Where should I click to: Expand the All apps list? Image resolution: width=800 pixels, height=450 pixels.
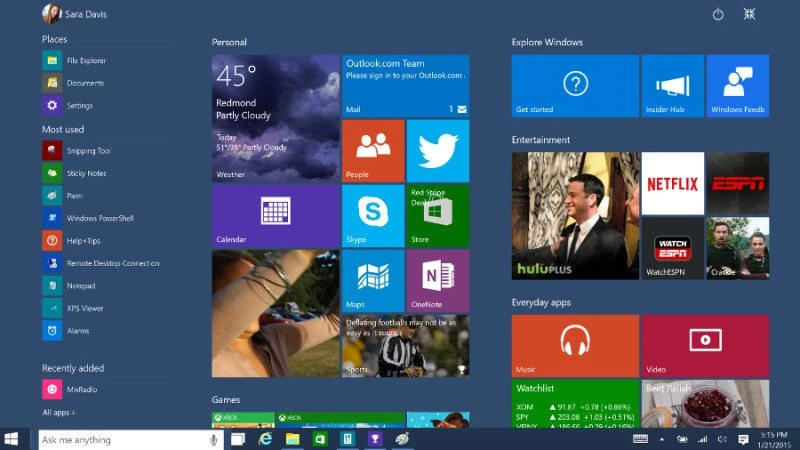point(59,412)
